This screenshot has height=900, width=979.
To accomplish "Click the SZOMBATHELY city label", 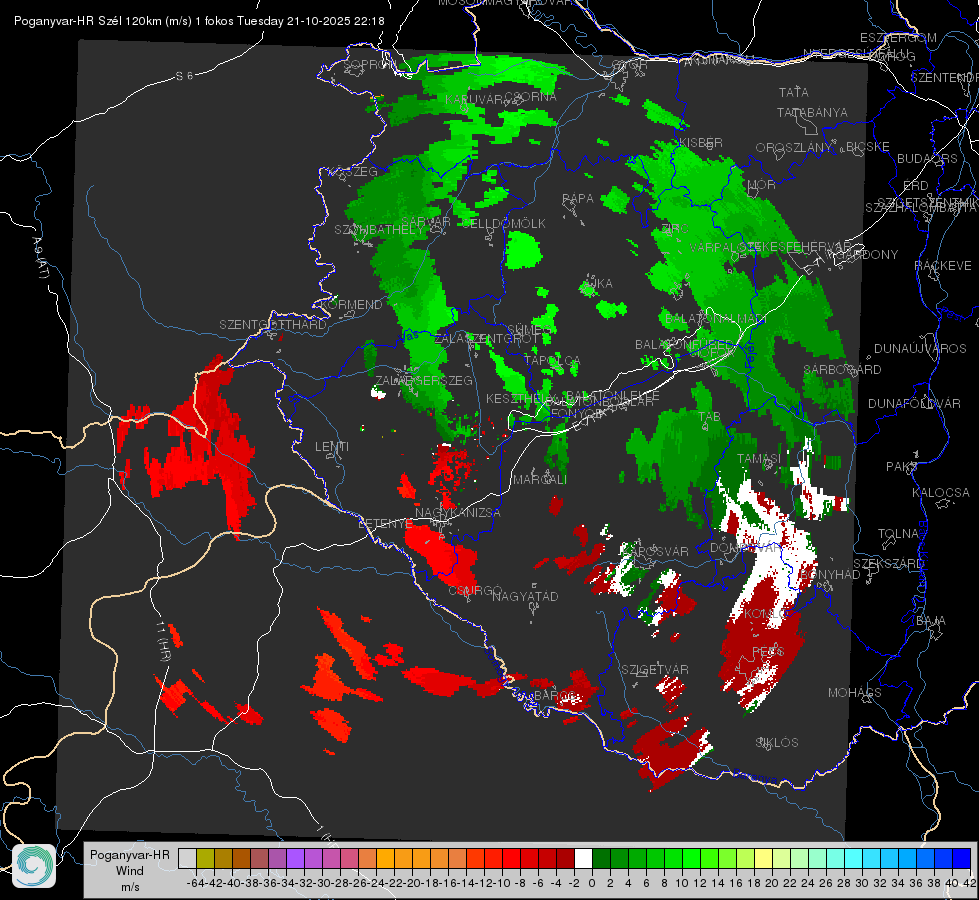I will point(379,230).
